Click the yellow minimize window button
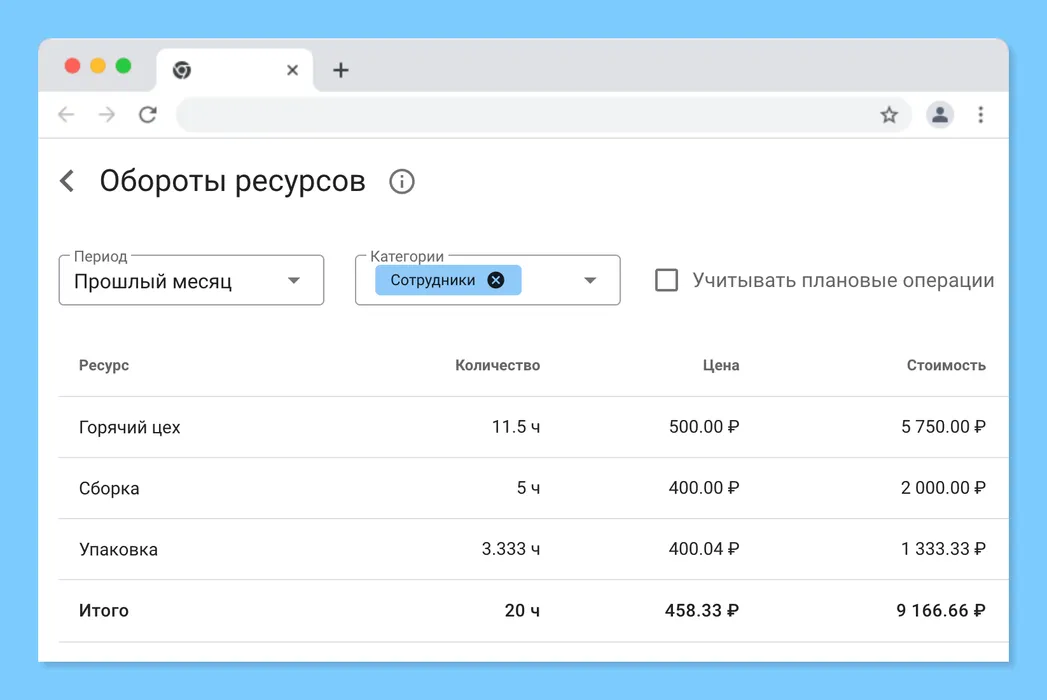Image resolution: width=1047 pixels, height=700 pixels. point(97,65)
